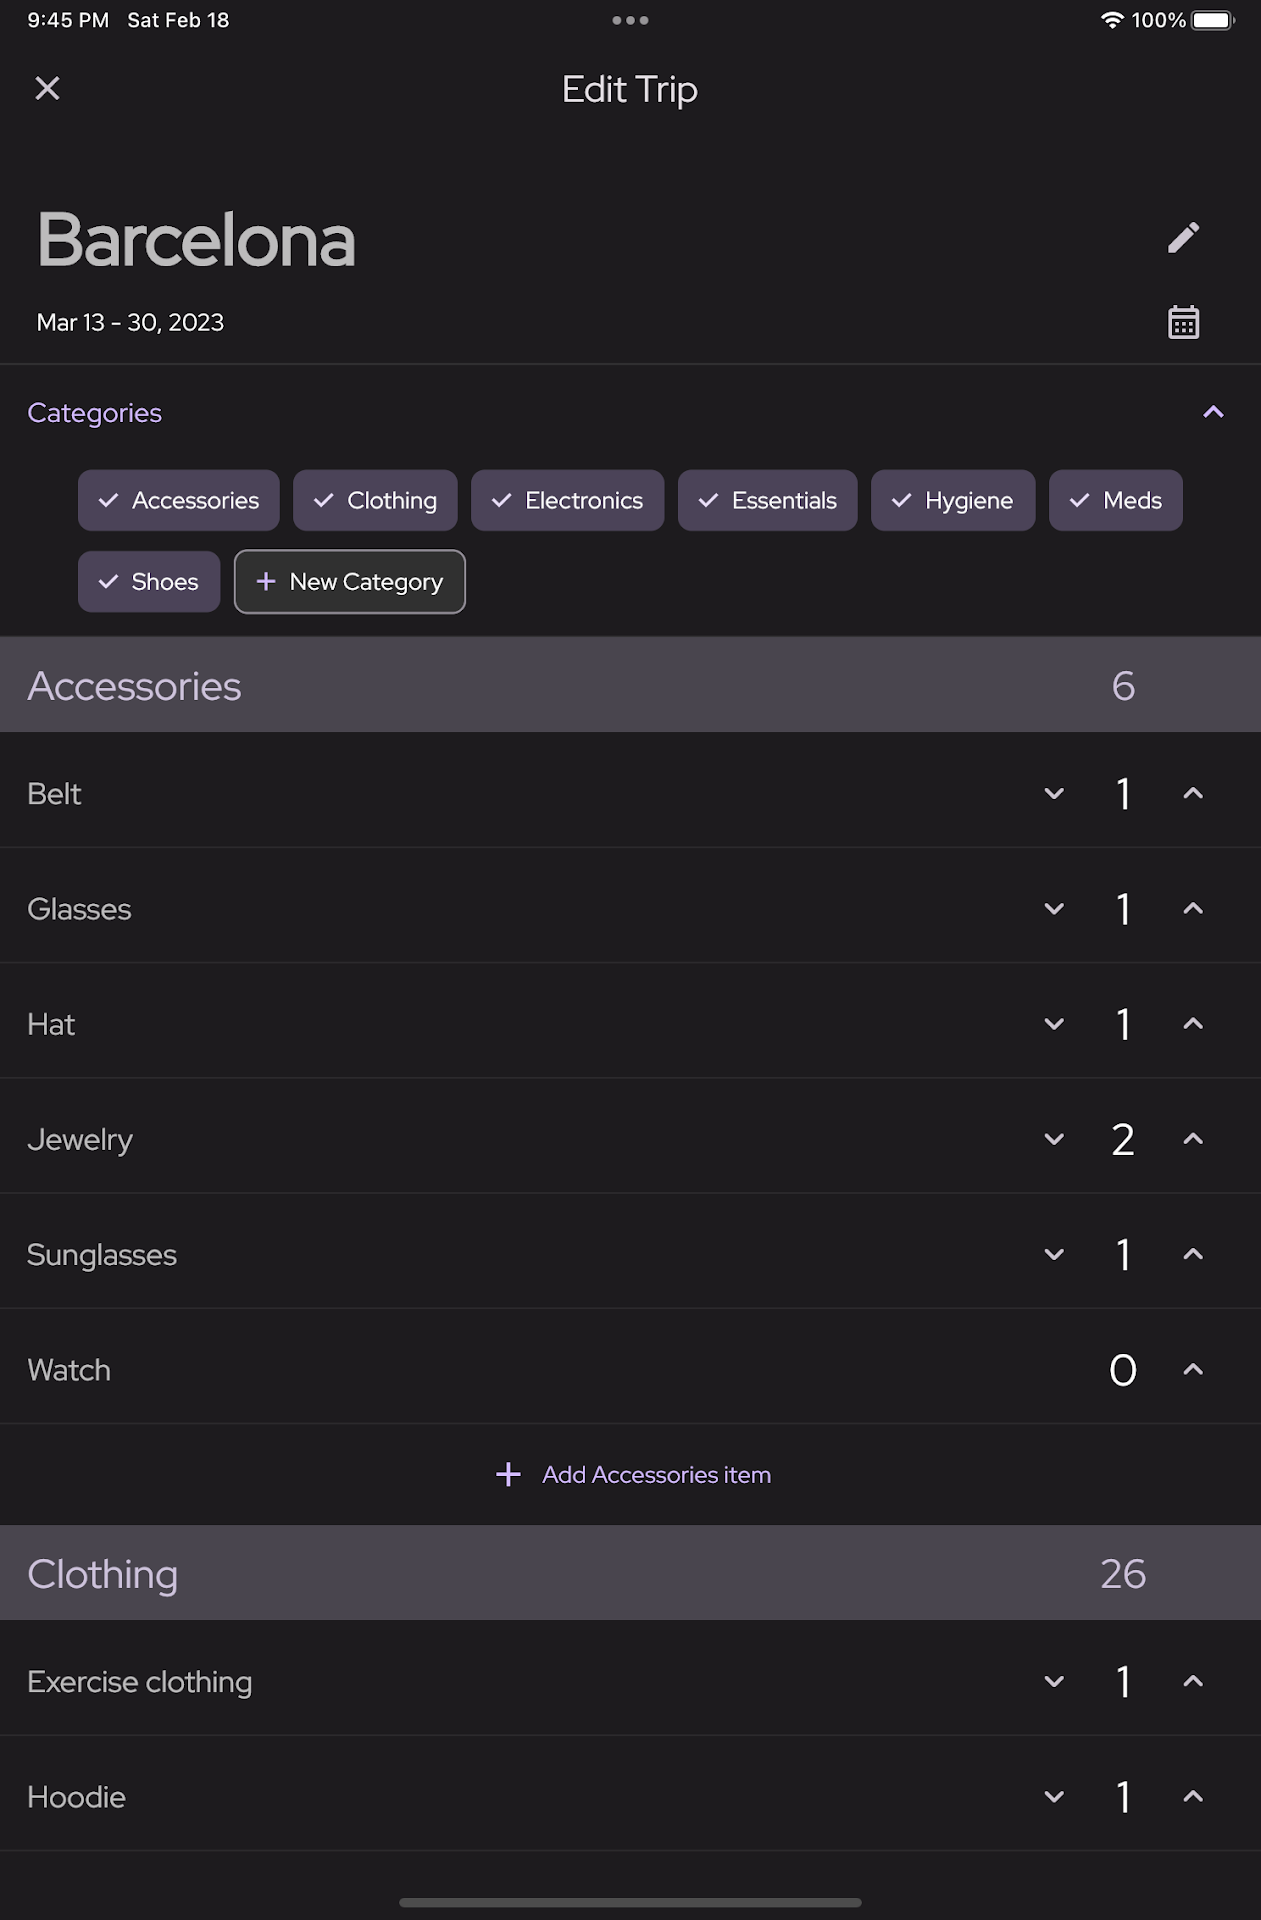The height and width of the screenshot is (1920, 1261).
Task: Tap the battery indicator
Action: tap(1213, 20)
